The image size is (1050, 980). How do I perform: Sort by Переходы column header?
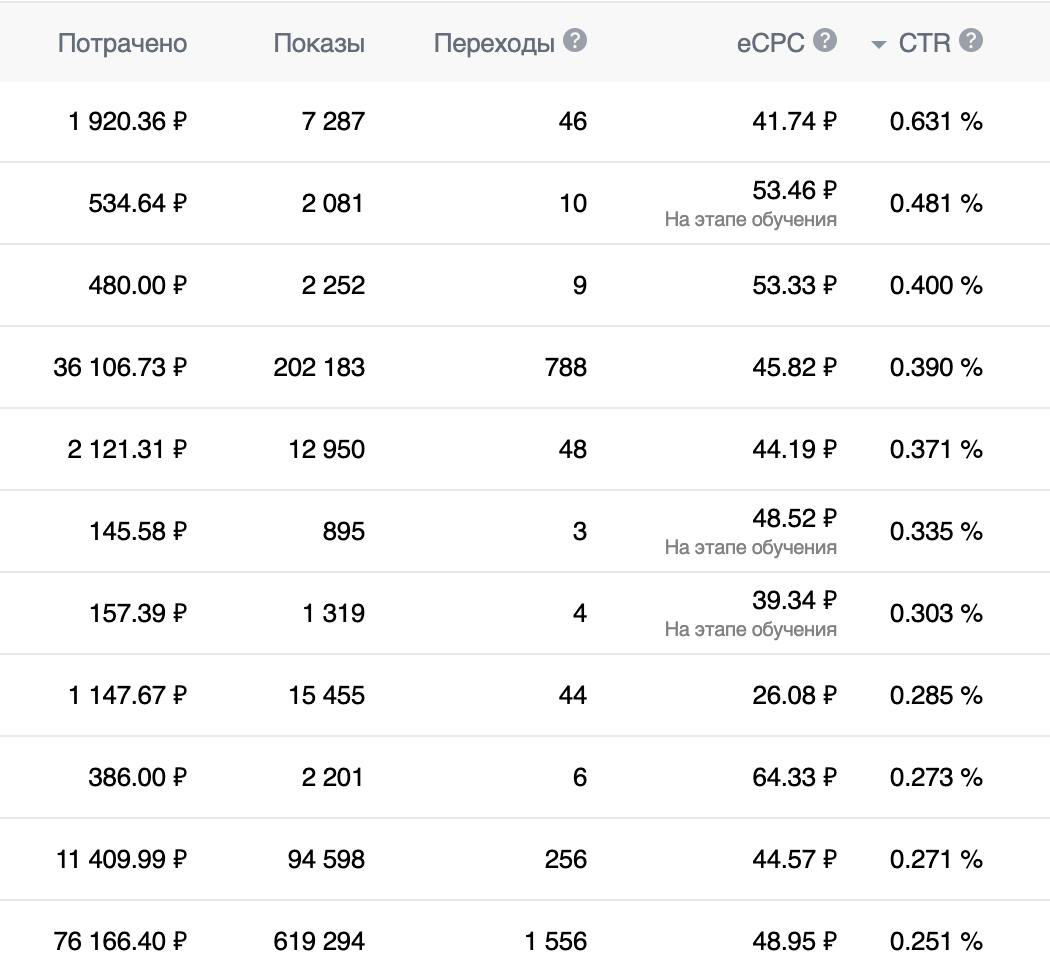tap(494, 43)
